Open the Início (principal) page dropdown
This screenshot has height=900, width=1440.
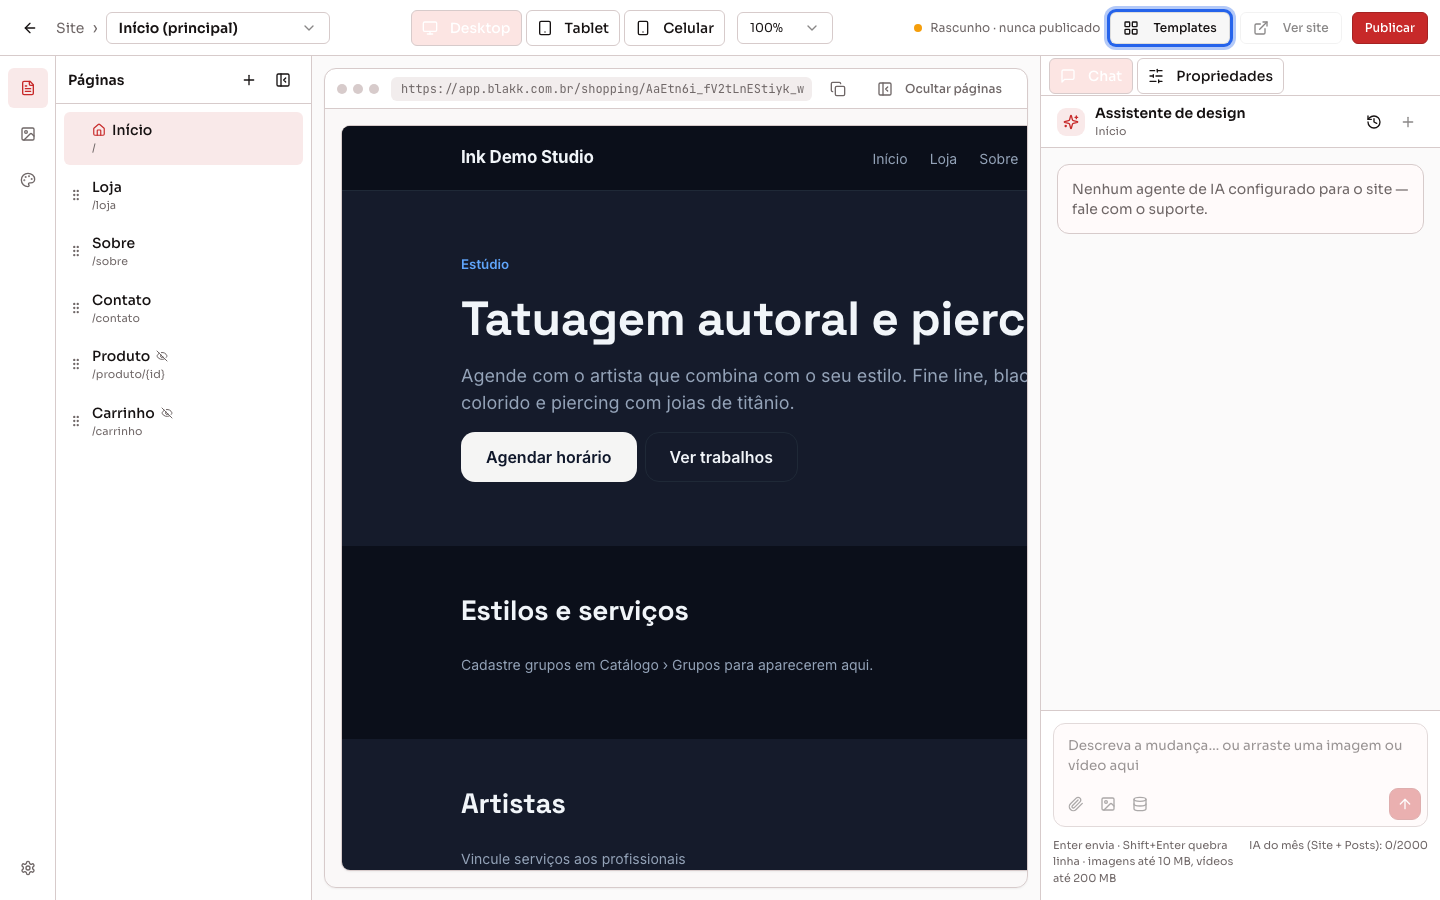pos(218,28)
